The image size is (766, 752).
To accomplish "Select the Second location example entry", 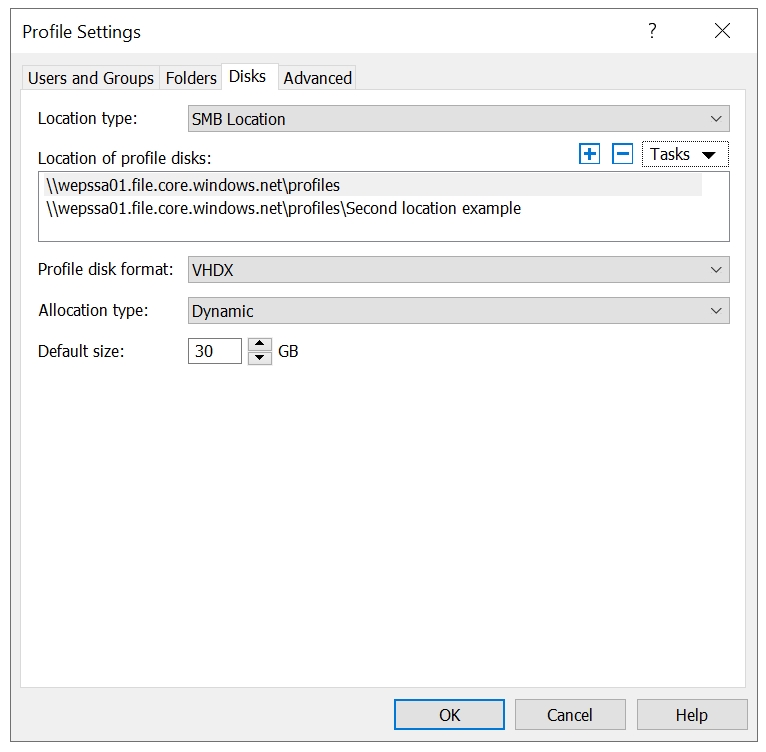I will (x=283, y=209).
